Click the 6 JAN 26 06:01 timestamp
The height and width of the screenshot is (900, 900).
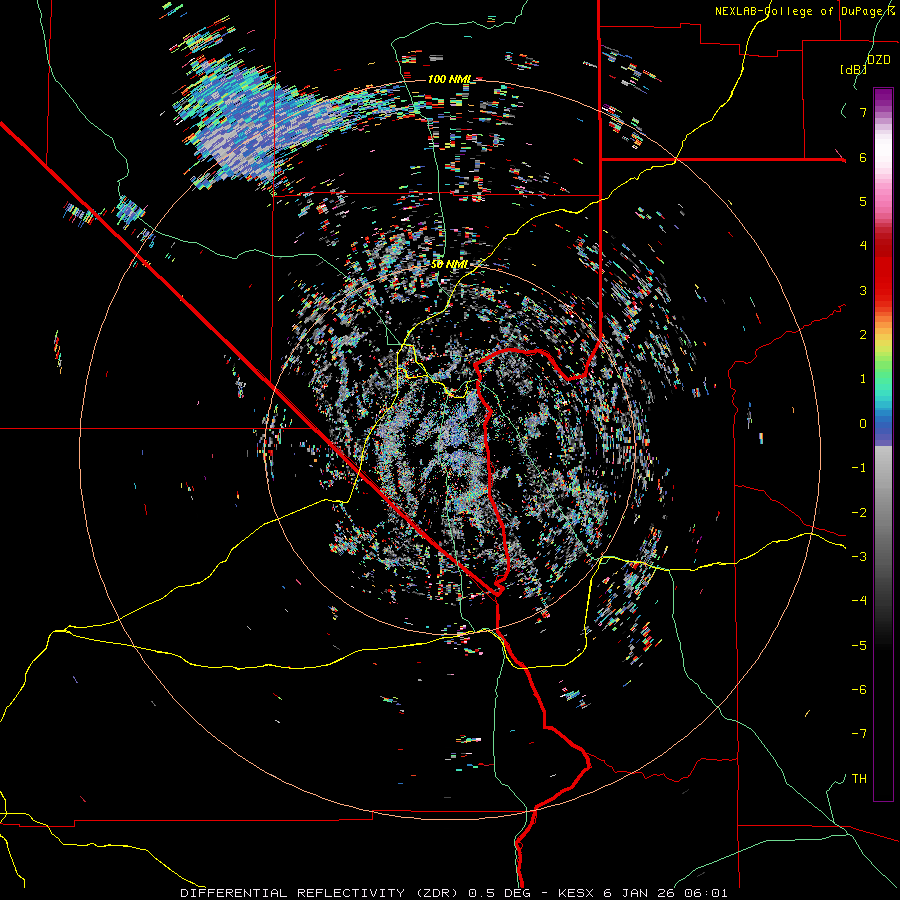665,893
